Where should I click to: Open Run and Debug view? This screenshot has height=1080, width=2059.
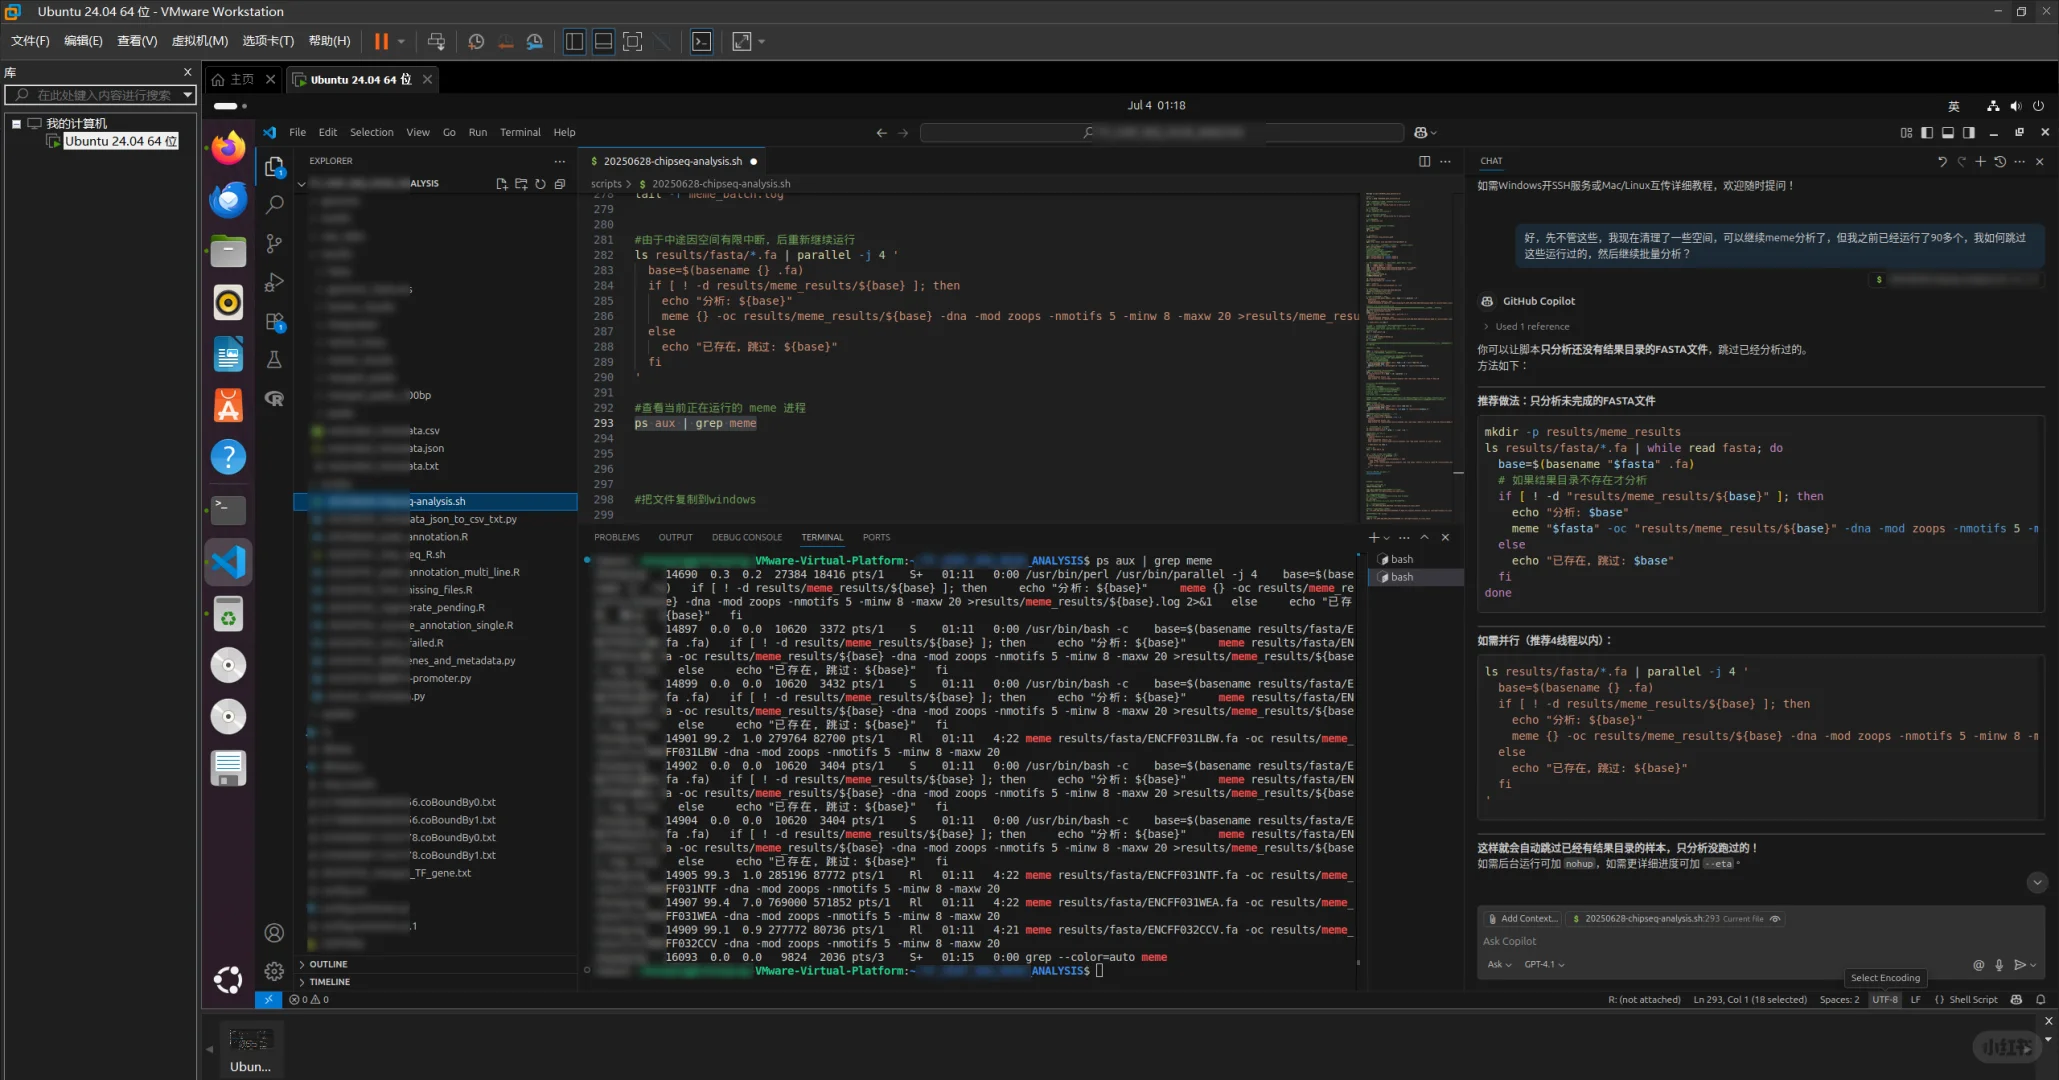pos(274,283)
